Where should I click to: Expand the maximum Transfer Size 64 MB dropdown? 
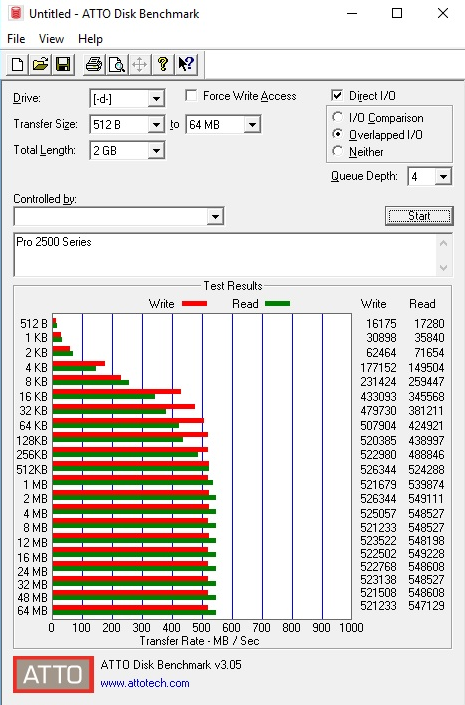coord(252,125)
